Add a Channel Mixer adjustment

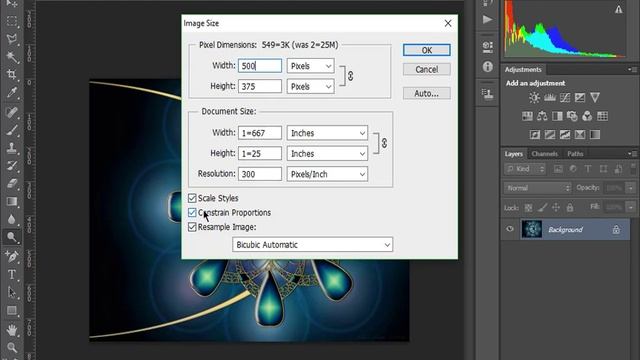tap(587, 116)
